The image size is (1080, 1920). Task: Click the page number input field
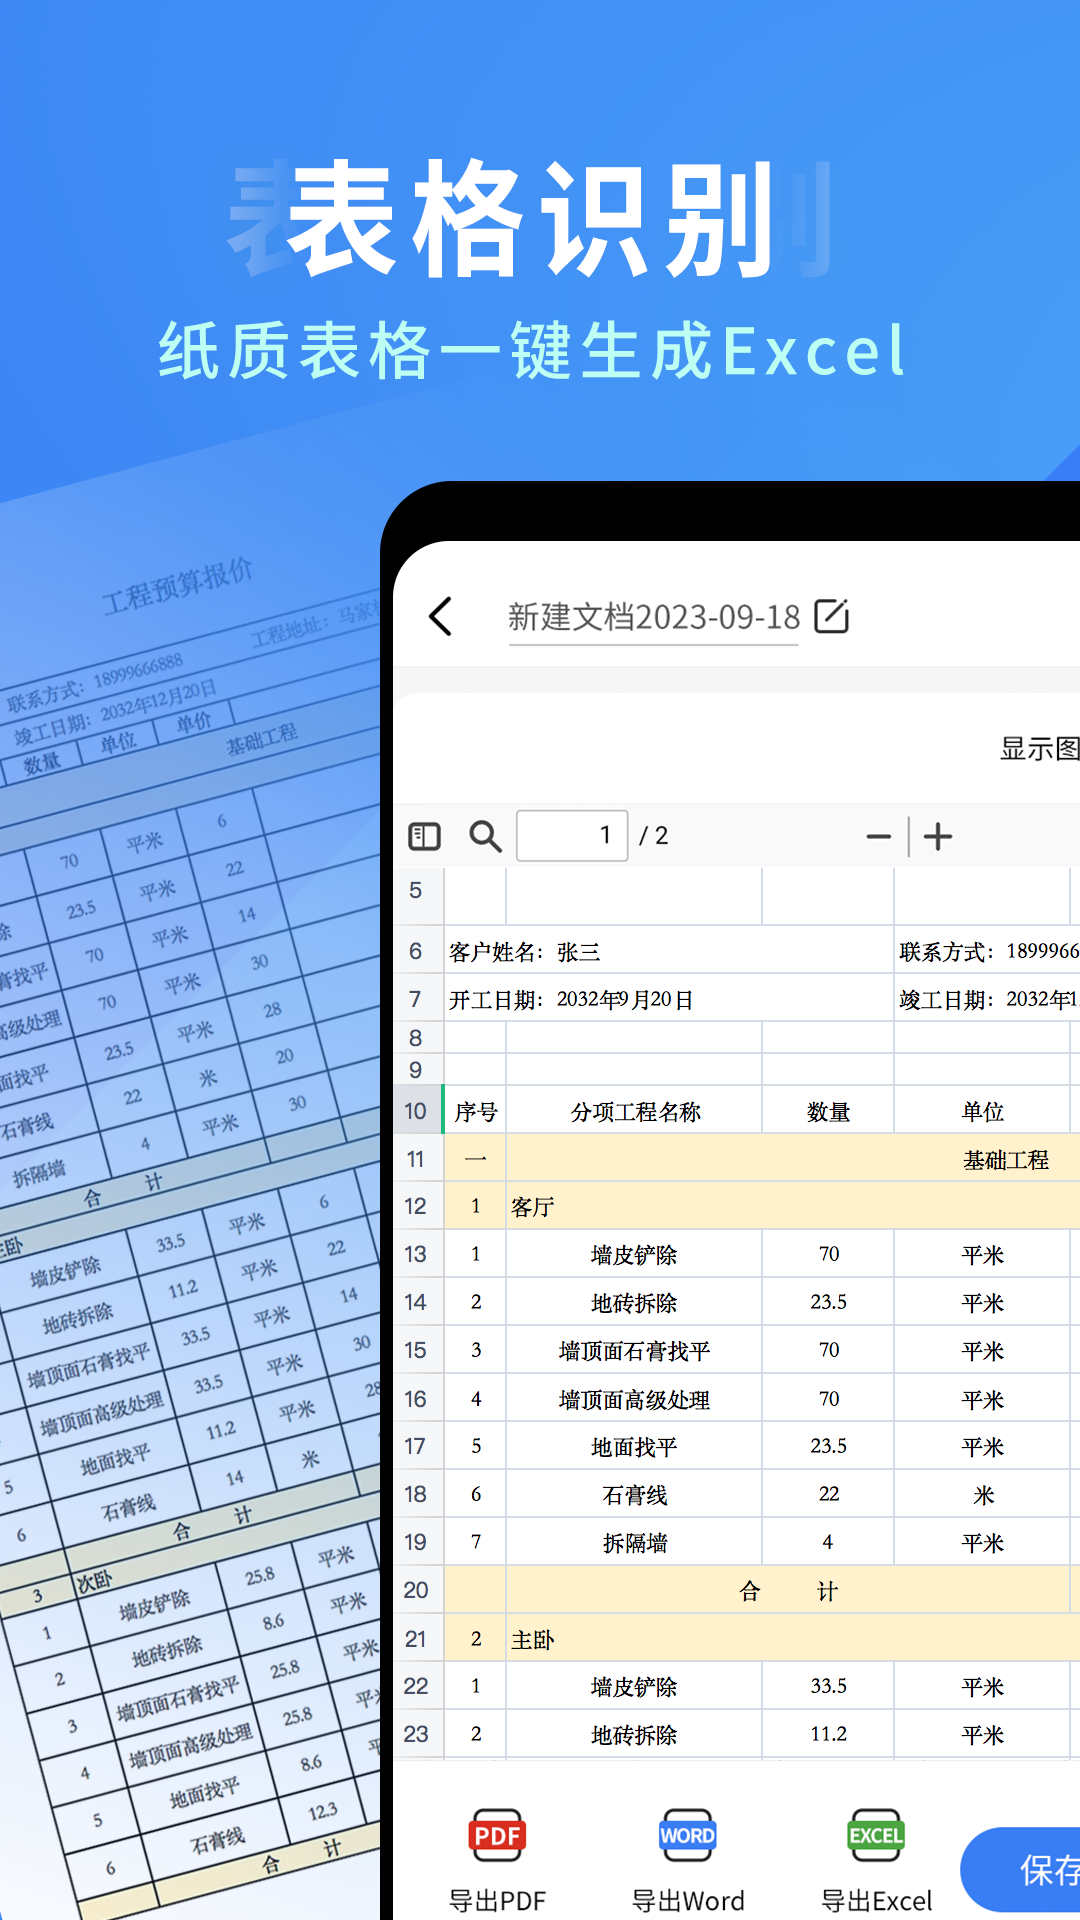pyautogui.click(x=571, y=836)
